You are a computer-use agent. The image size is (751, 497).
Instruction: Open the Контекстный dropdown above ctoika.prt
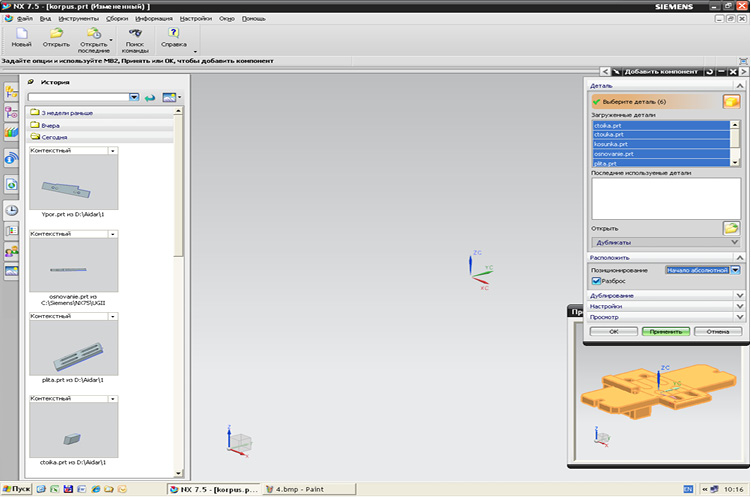tap(113, 399)
